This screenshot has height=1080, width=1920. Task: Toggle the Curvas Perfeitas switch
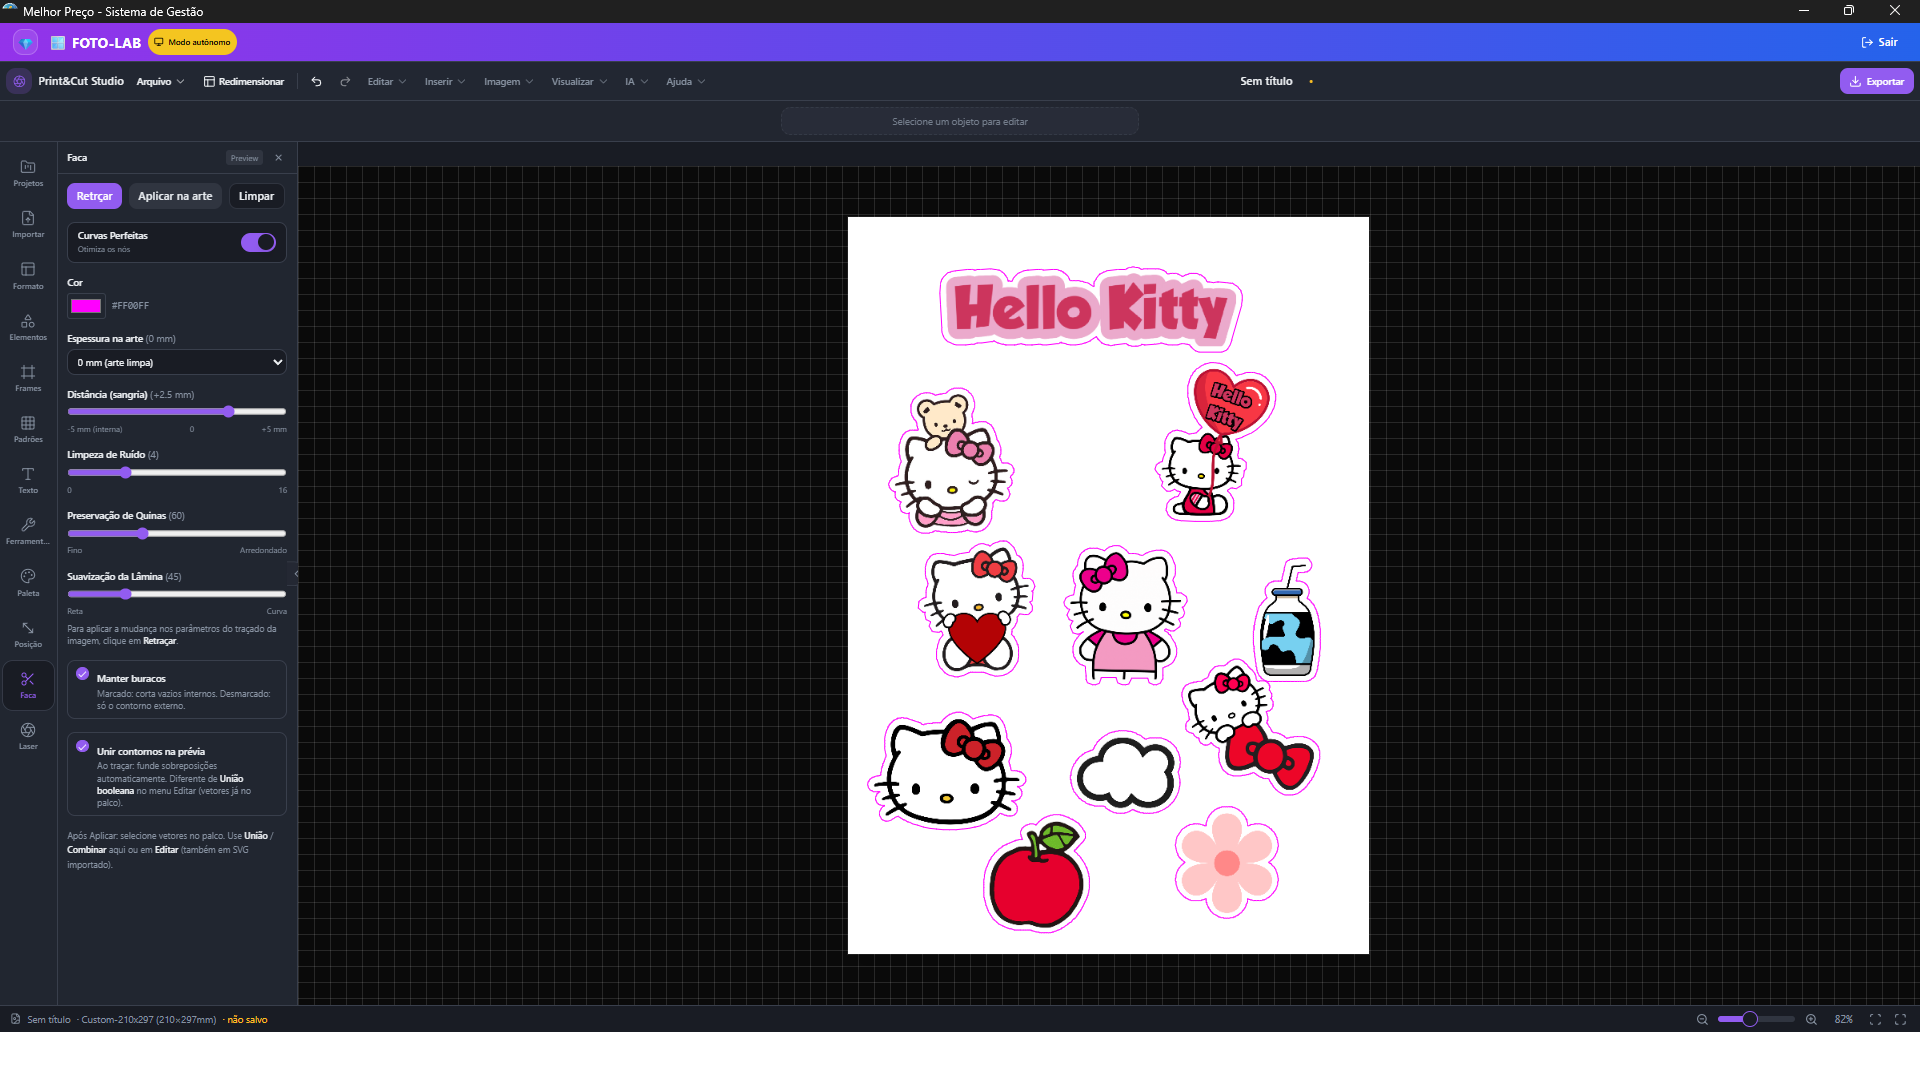click(258, 242)
